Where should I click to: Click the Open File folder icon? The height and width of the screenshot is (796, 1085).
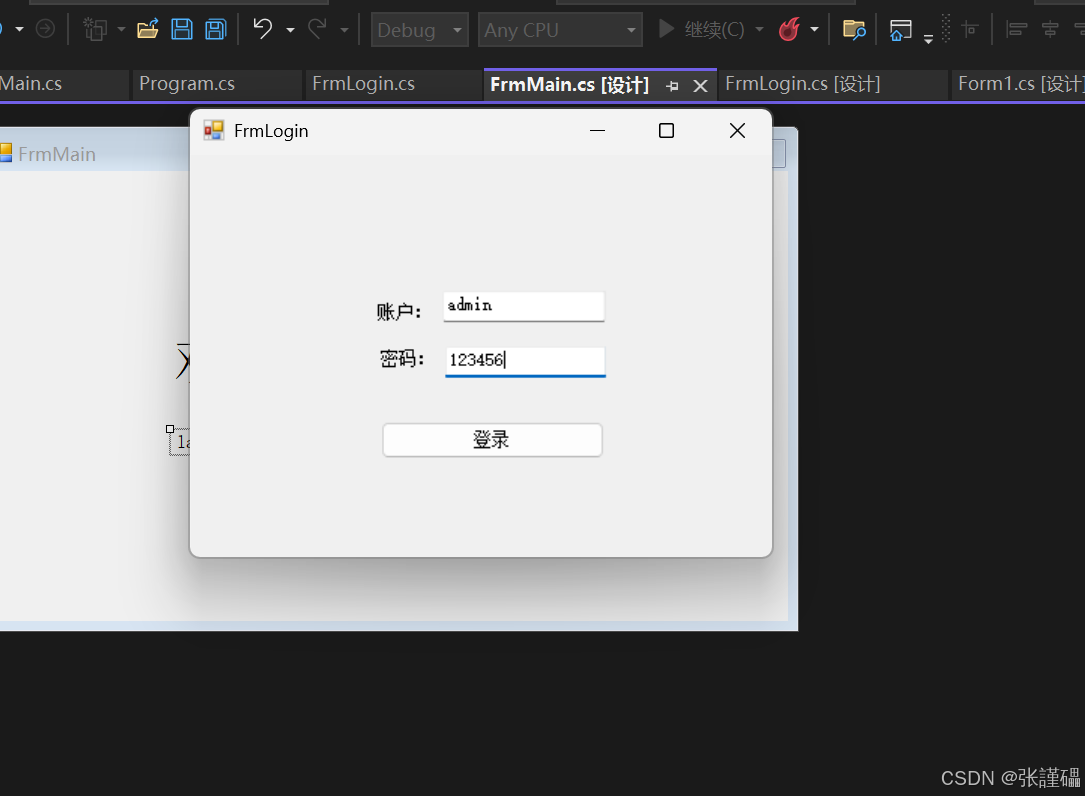pos(147,30)
